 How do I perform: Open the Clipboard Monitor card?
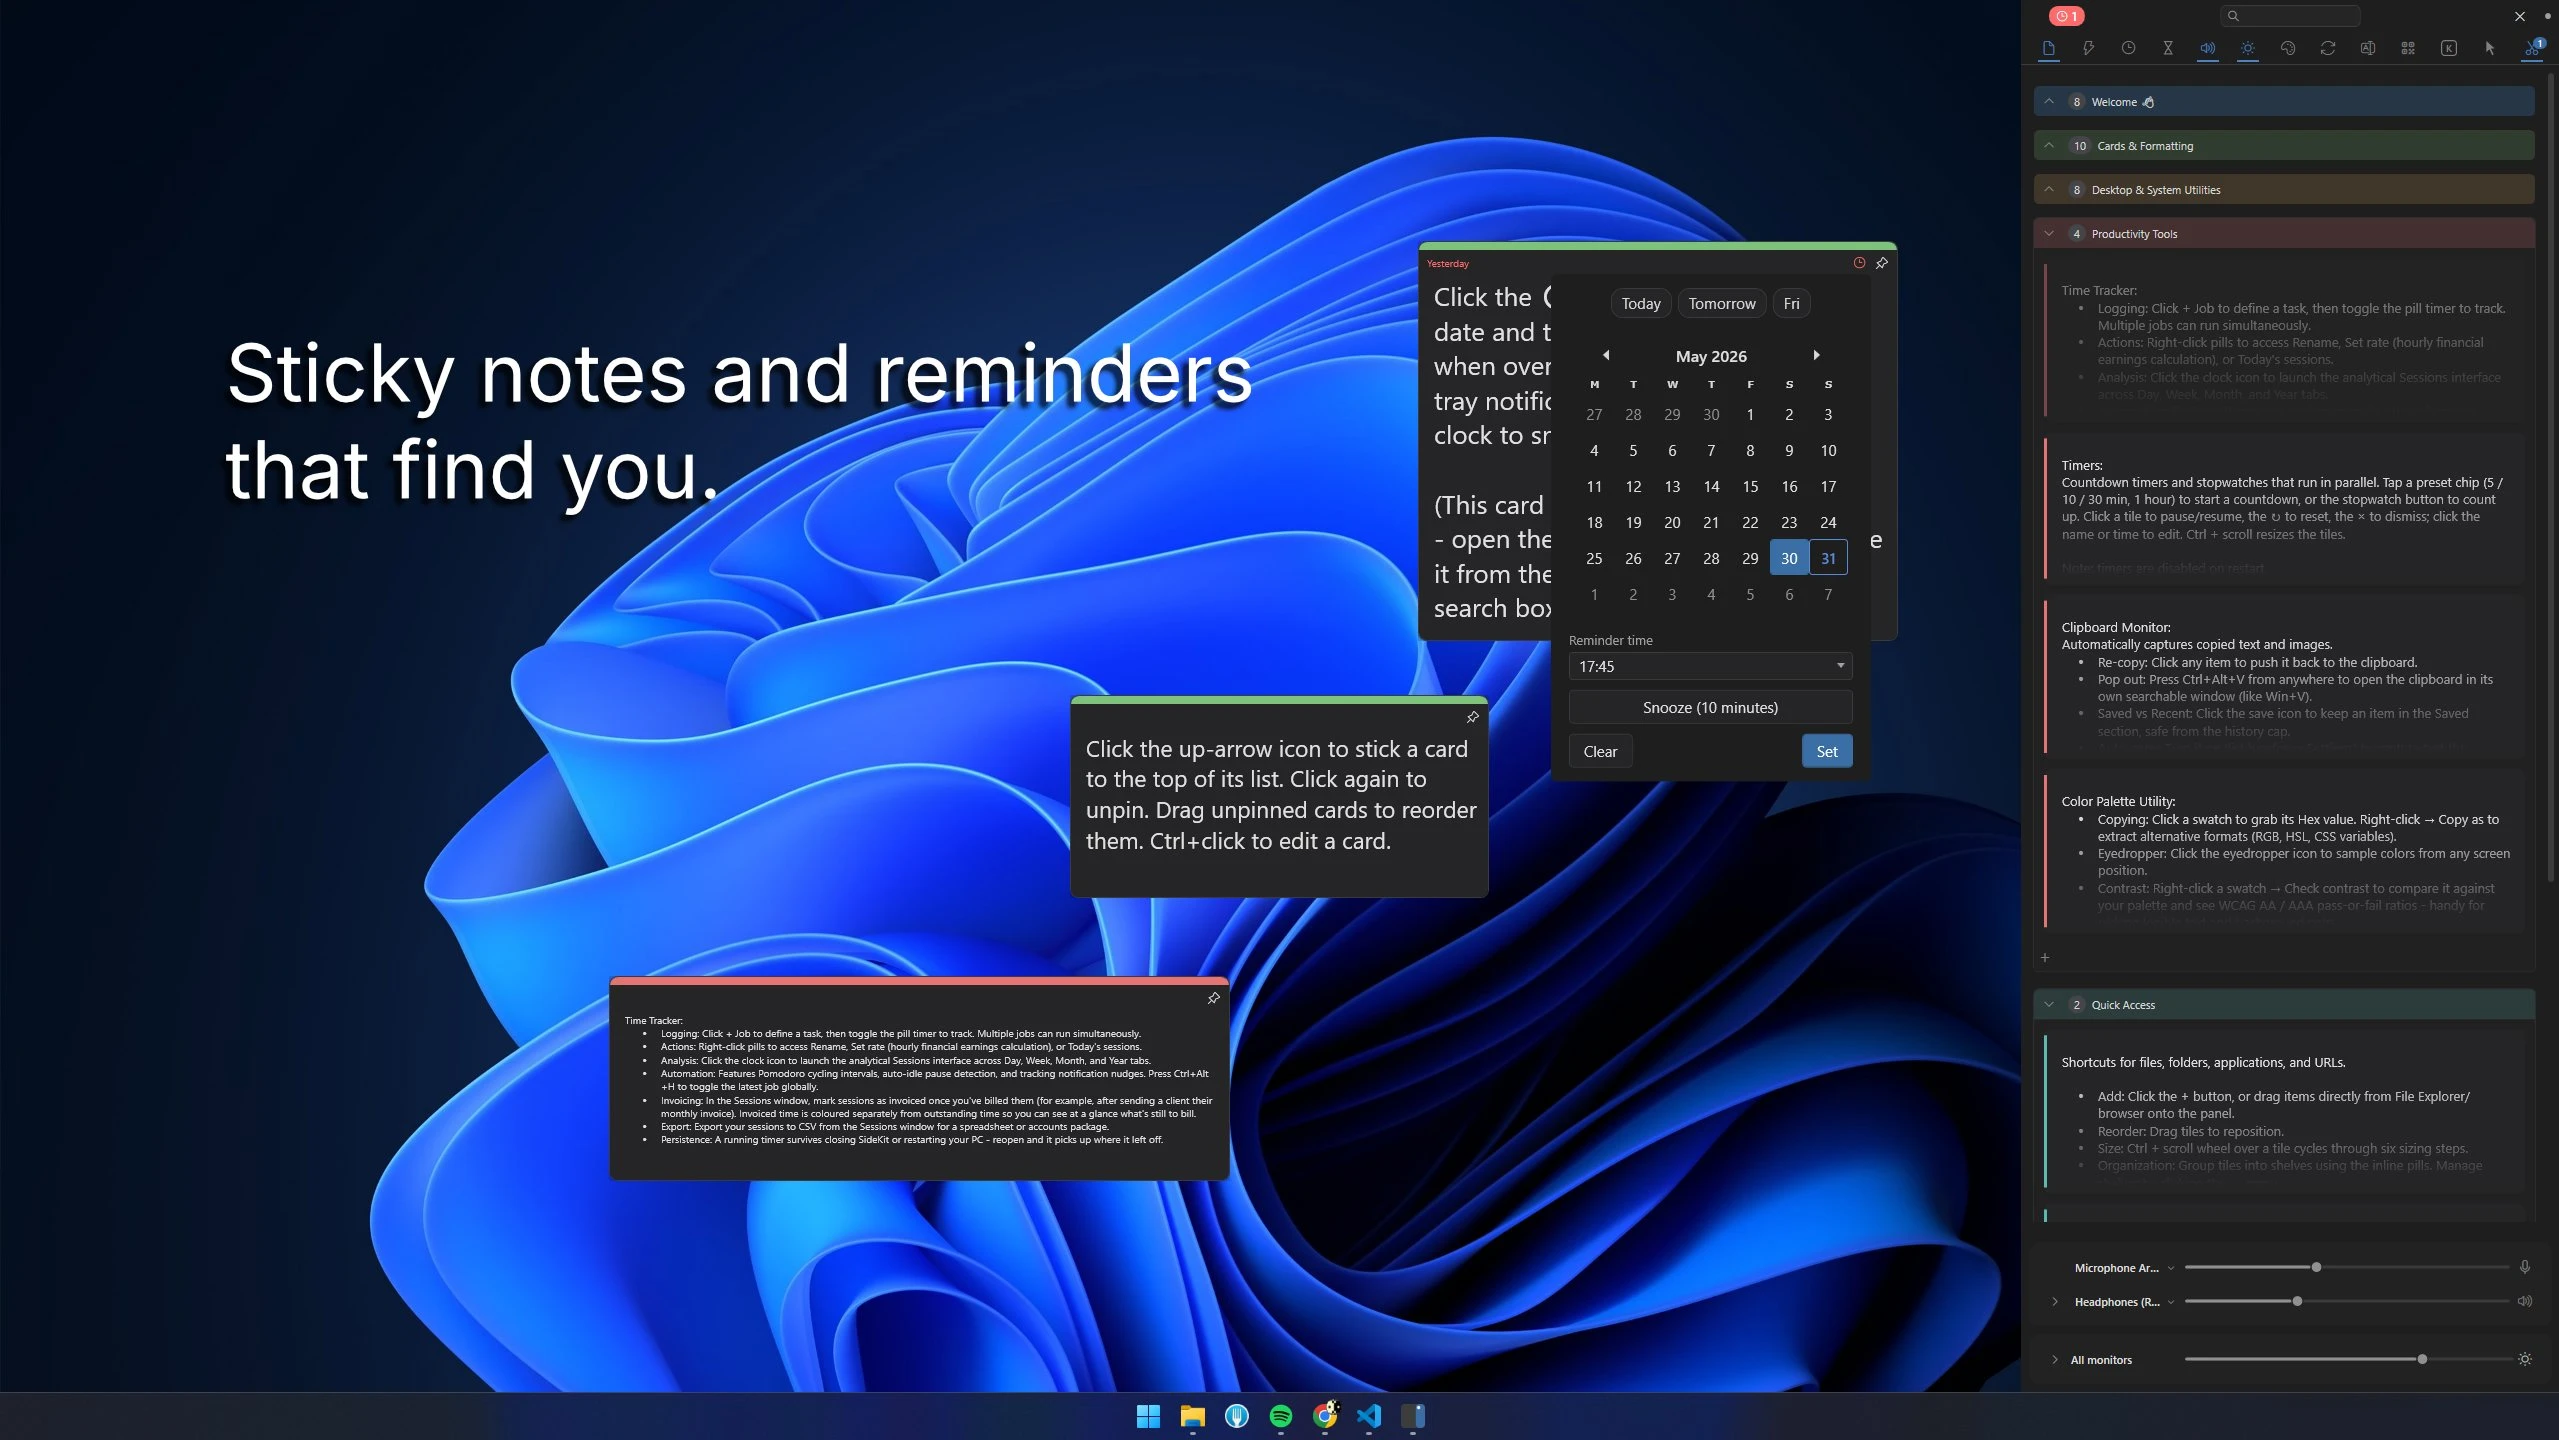coord(2285,678)
